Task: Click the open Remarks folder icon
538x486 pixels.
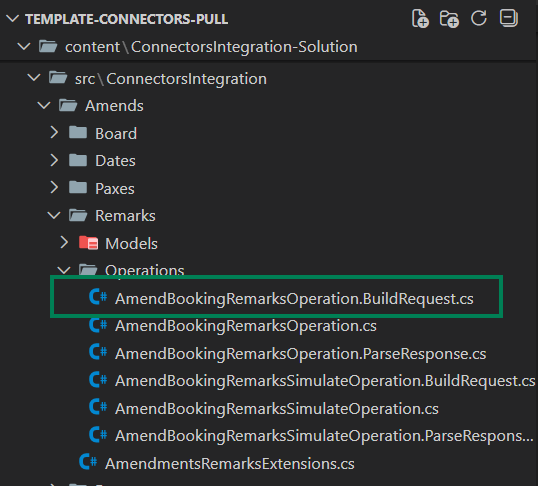Action: (x=78, y=216)
